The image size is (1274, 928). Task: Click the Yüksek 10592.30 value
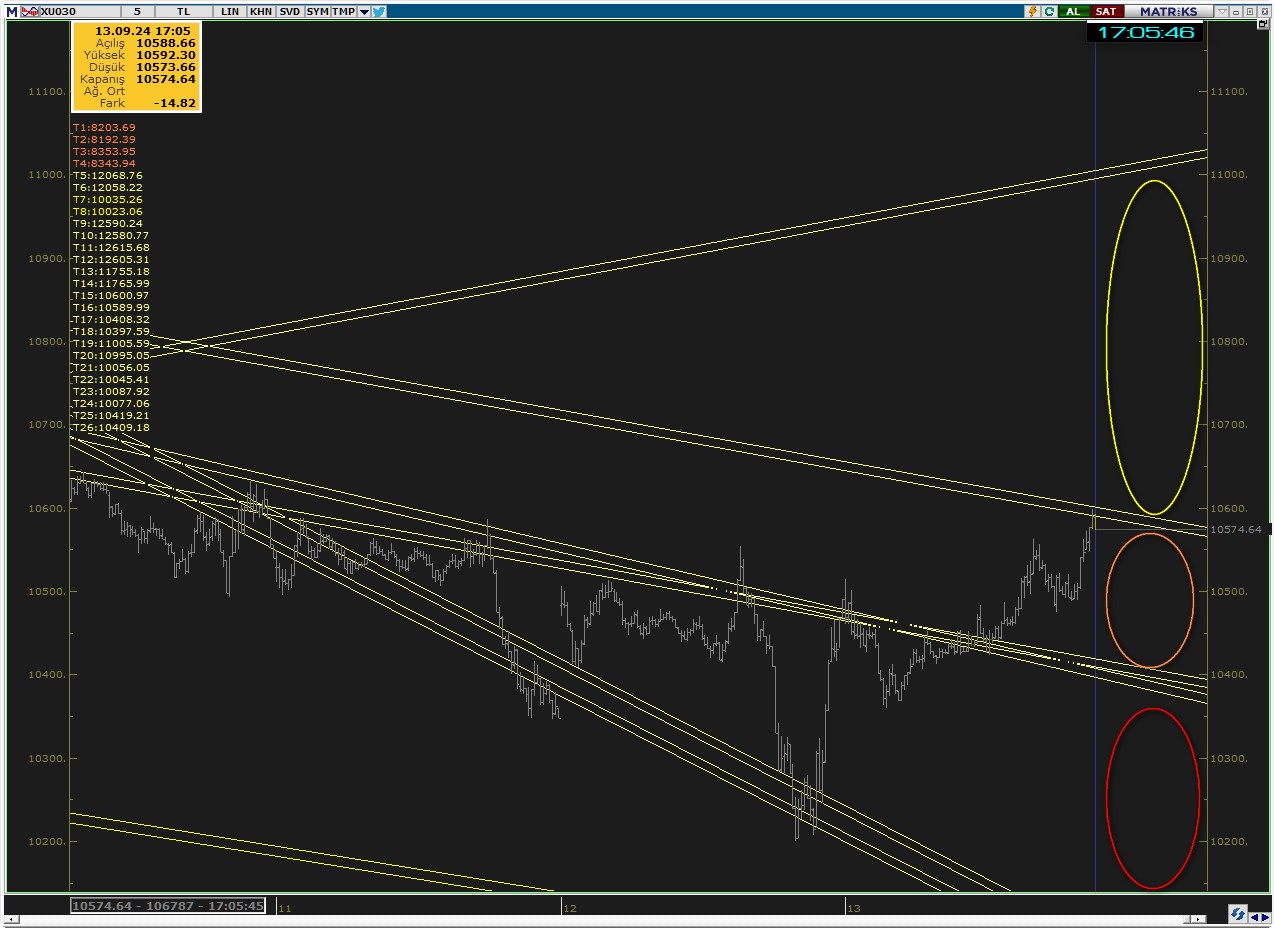(166, 55)
